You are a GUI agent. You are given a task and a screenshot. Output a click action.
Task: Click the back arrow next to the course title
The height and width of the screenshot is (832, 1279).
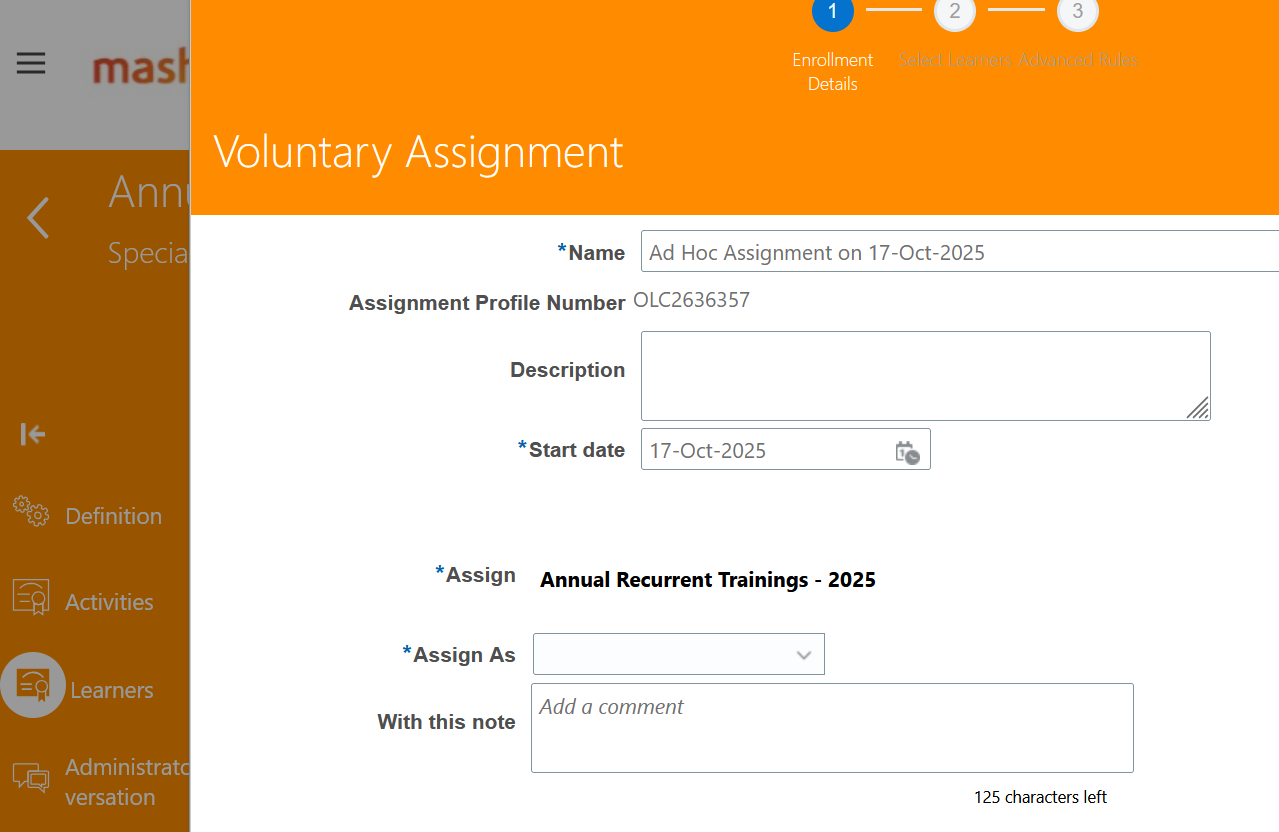(38, 218)
